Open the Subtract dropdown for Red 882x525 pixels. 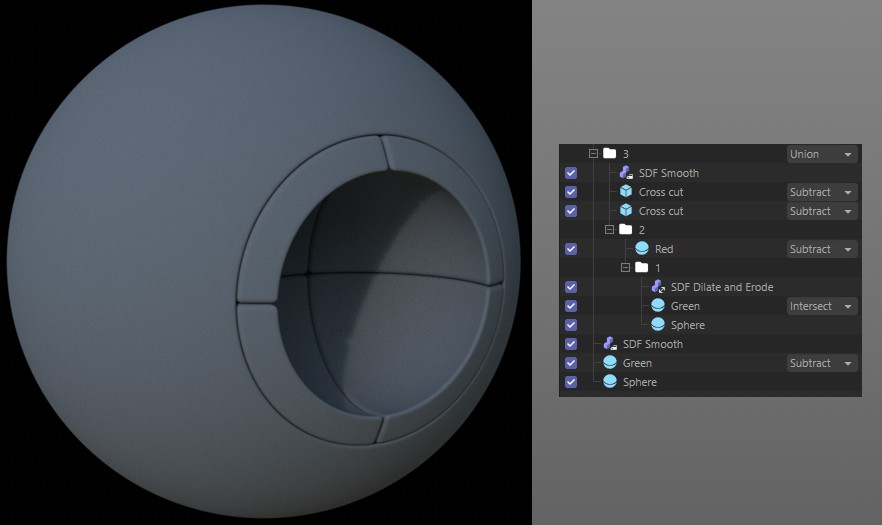pyautogui.click(x=822, y=249)
